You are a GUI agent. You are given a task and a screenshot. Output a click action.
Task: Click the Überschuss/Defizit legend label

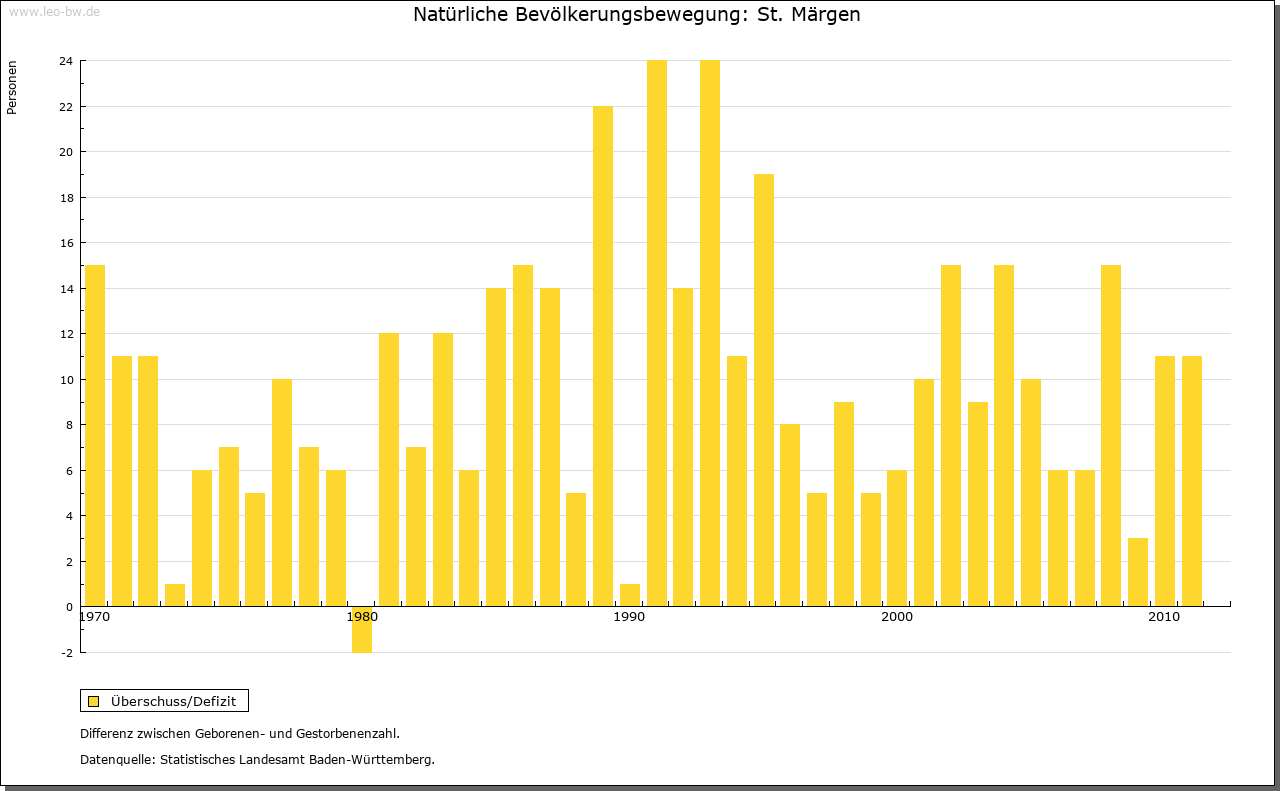click(173, 701)
